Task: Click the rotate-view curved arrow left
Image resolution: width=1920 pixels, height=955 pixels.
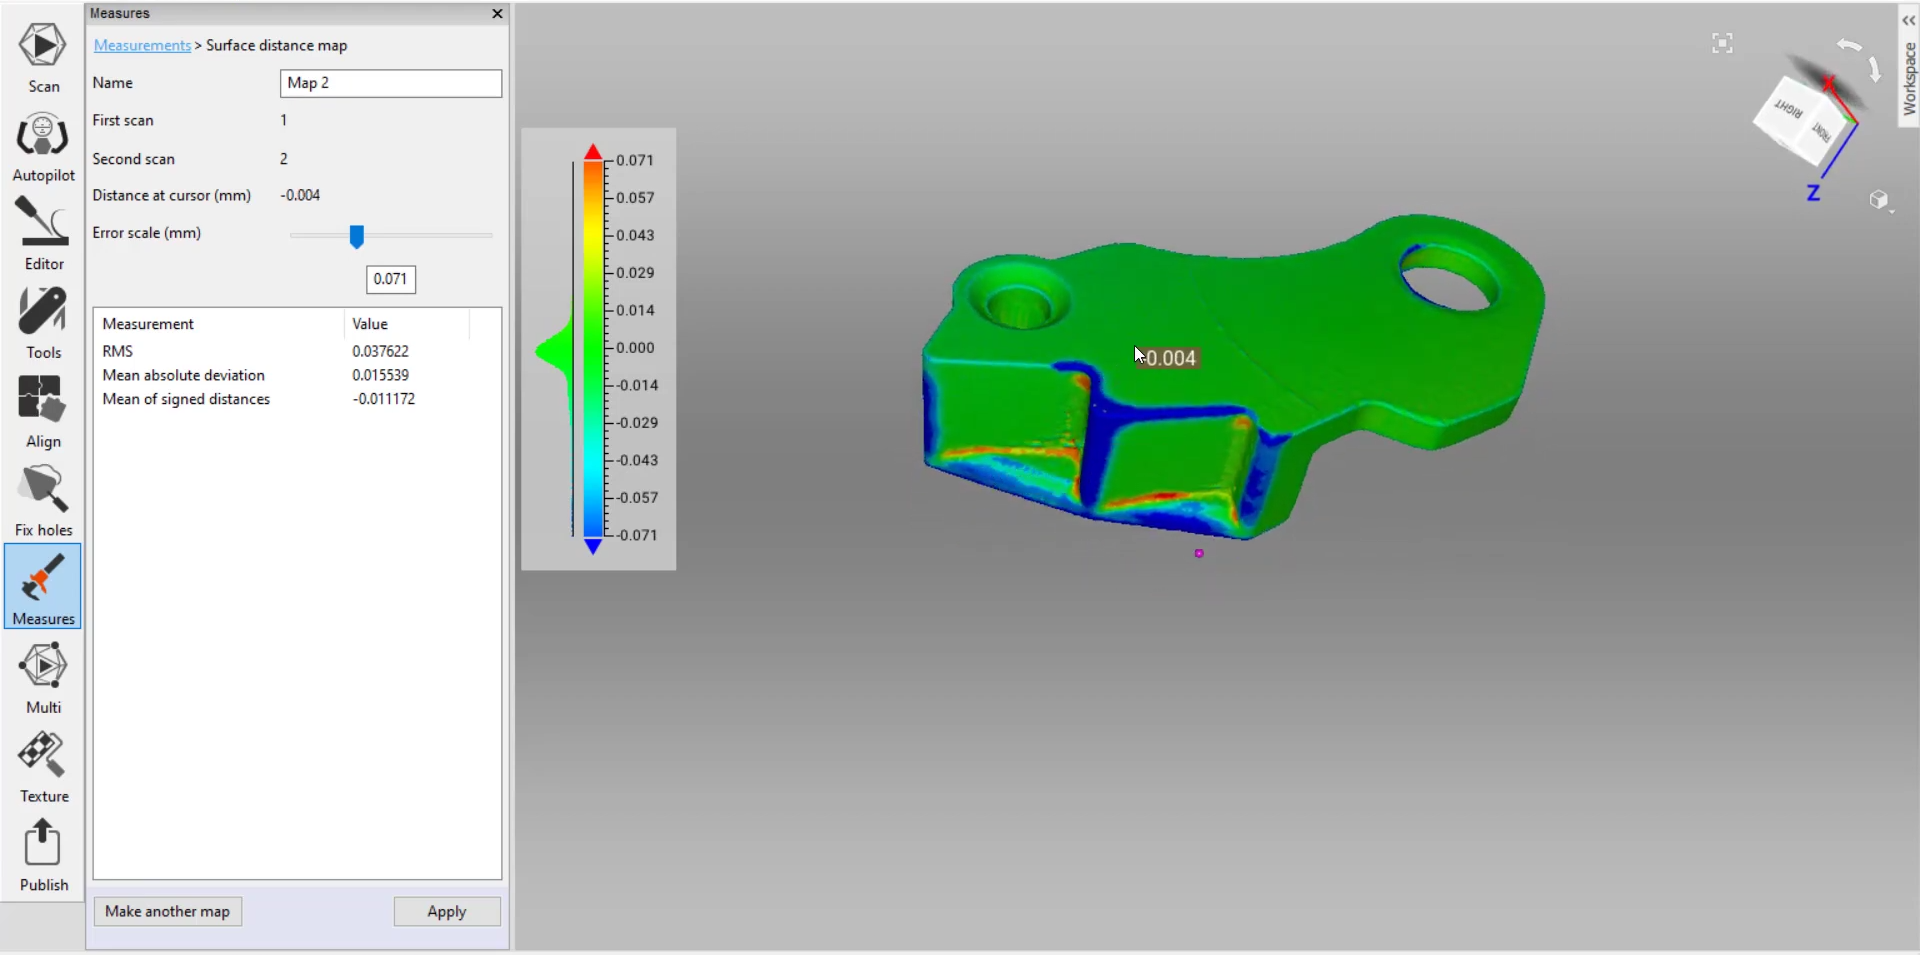Action: 1849,45
